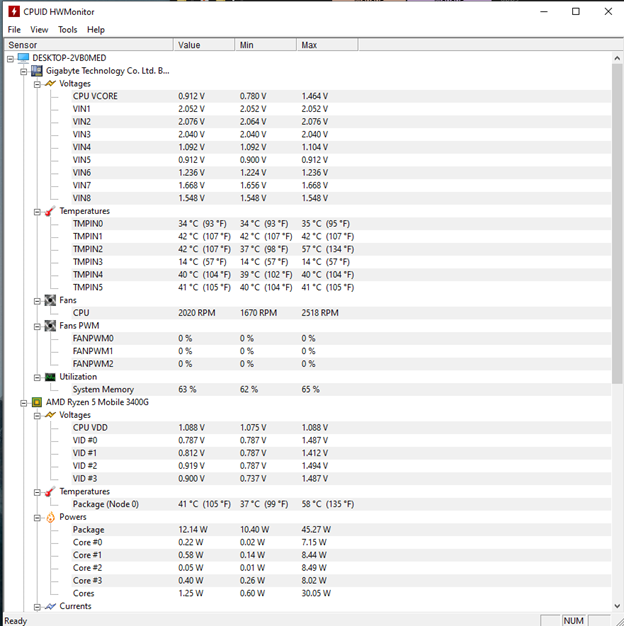624x626 pixels.
Task: Collapse the Powers group
Action: coord(37,518)
